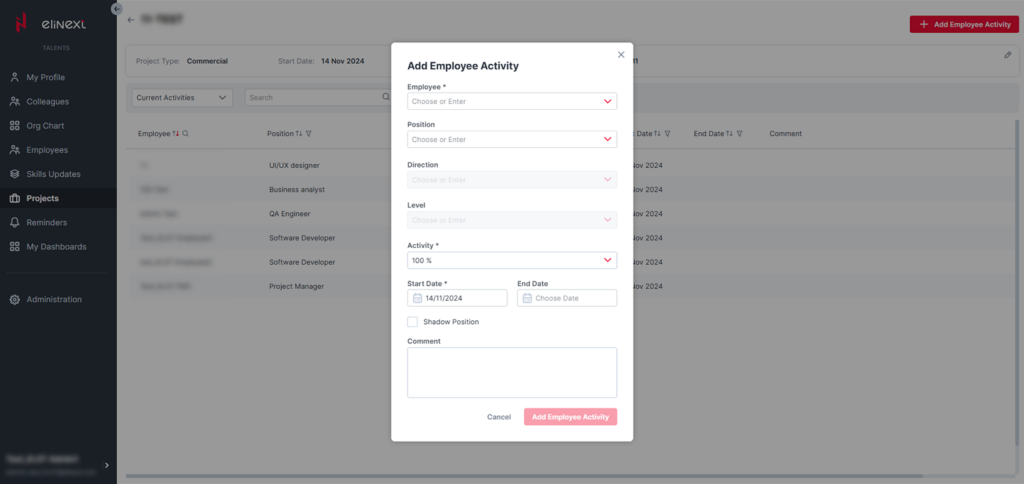Expand the Employee dropdown
This screenshot has height=484, width=1024.
pyautogui.click(x=607, y=101)
